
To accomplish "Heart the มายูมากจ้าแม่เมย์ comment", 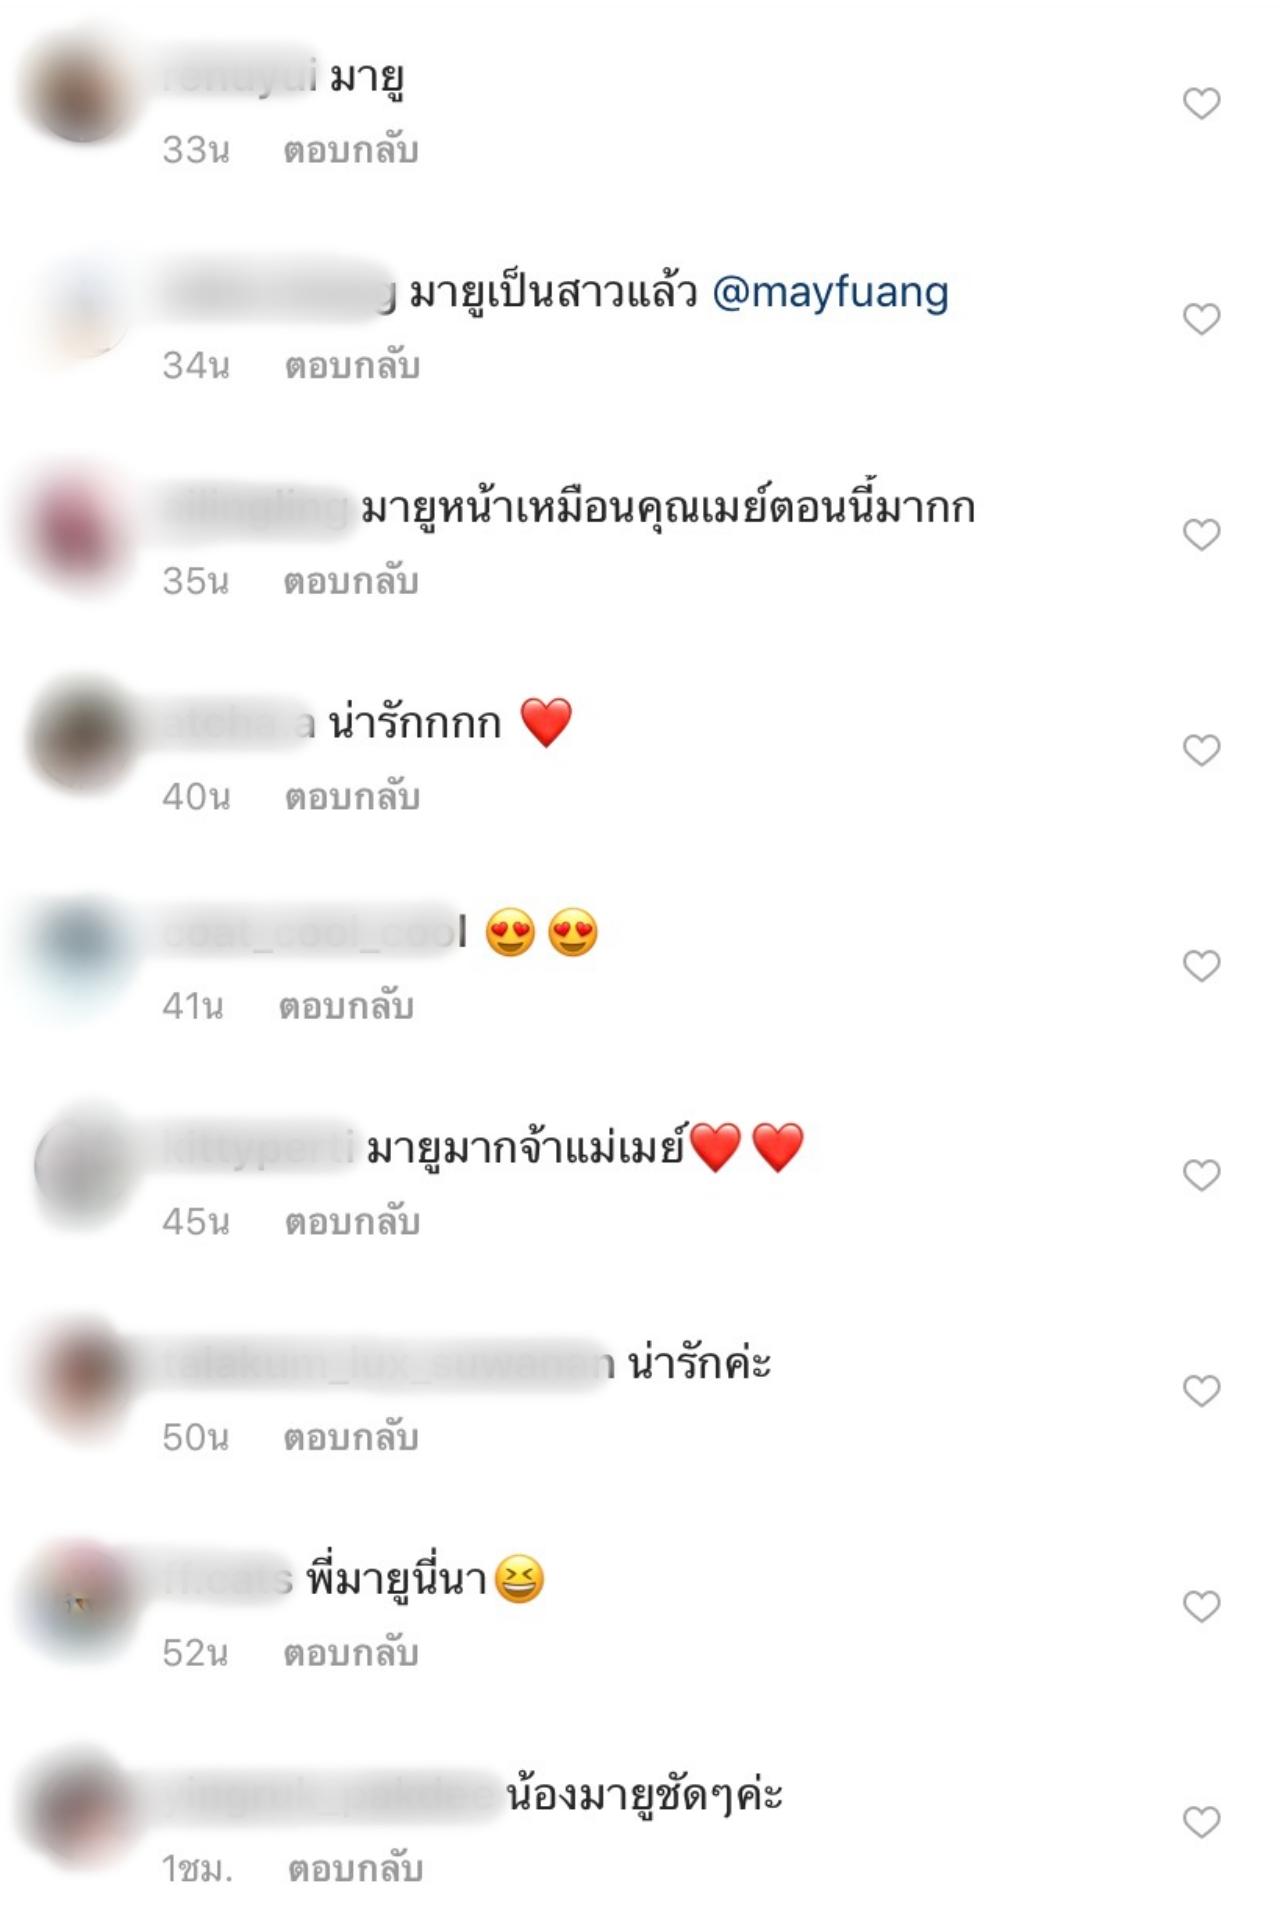I will pos(1201,1175).
